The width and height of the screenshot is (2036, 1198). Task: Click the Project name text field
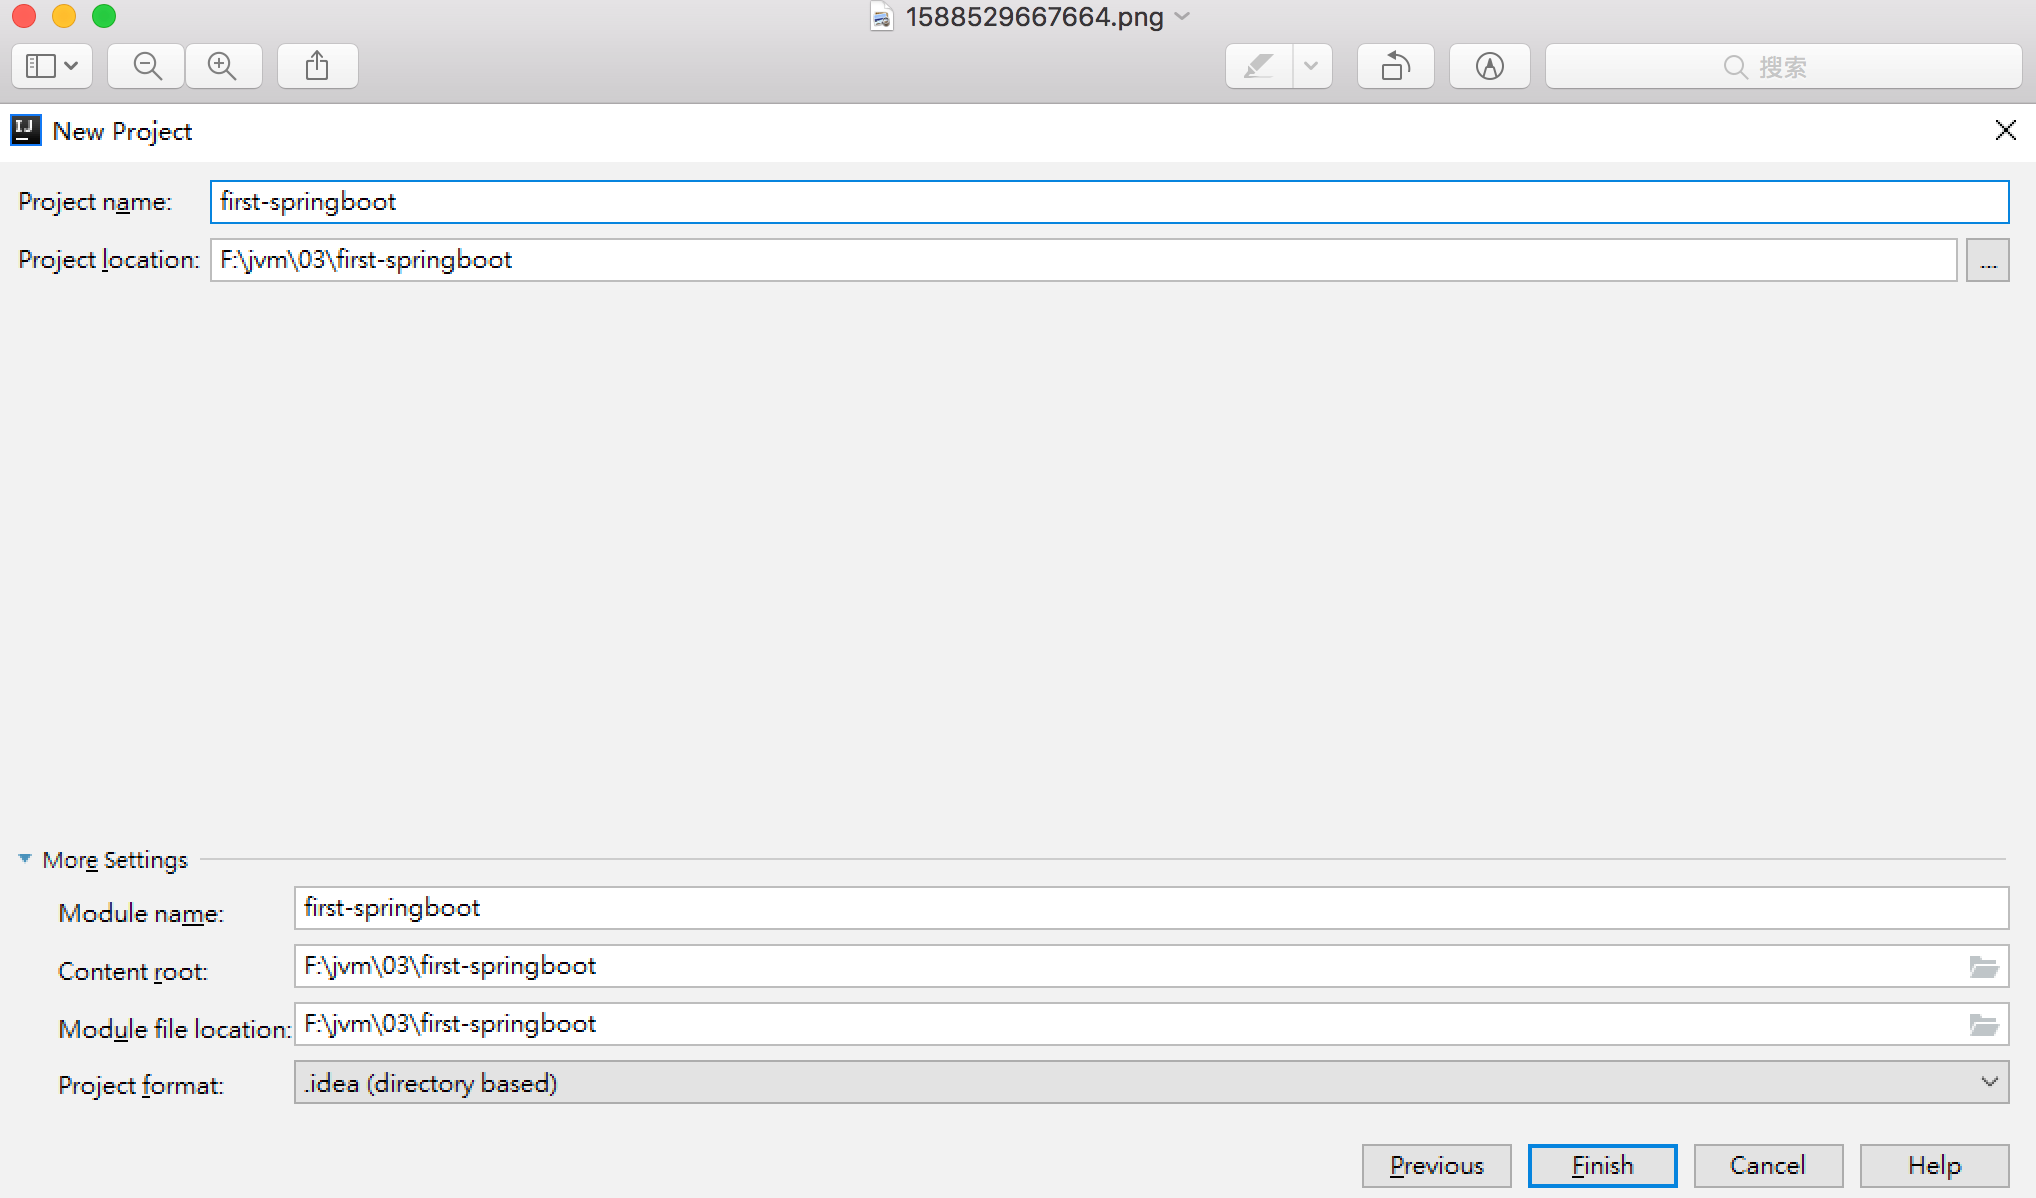pos(1108,202)
